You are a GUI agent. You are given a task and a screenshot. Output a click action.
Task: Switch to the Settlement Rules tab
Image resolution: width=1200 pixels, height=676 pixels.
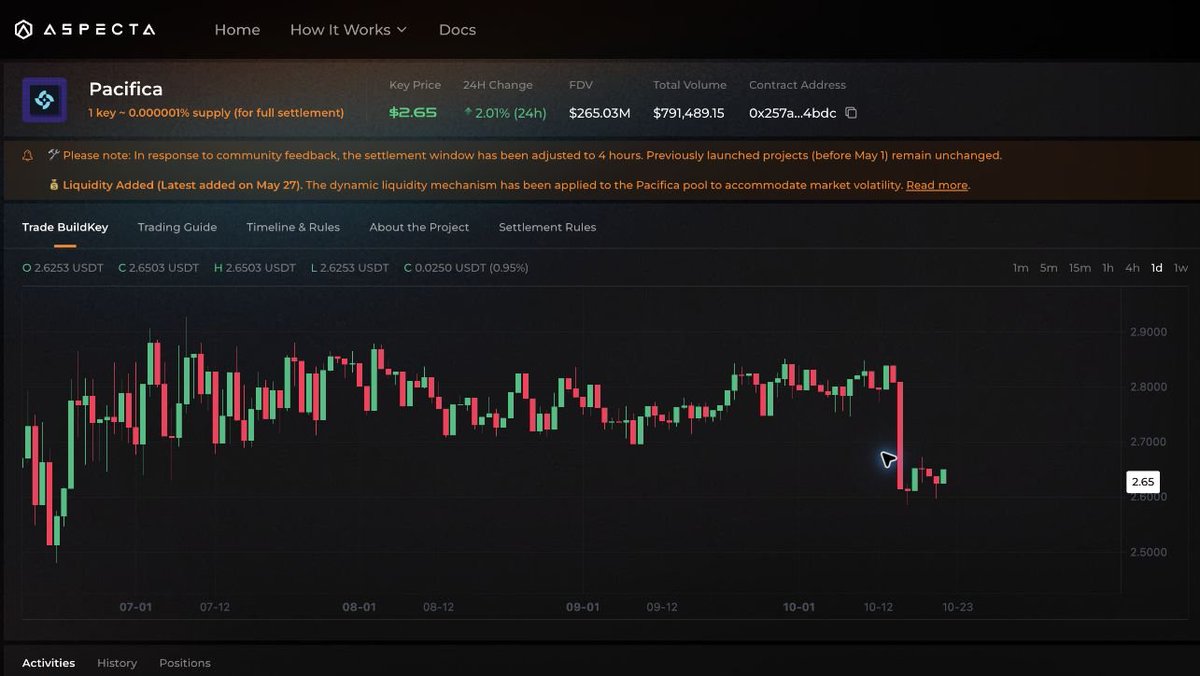547,227
